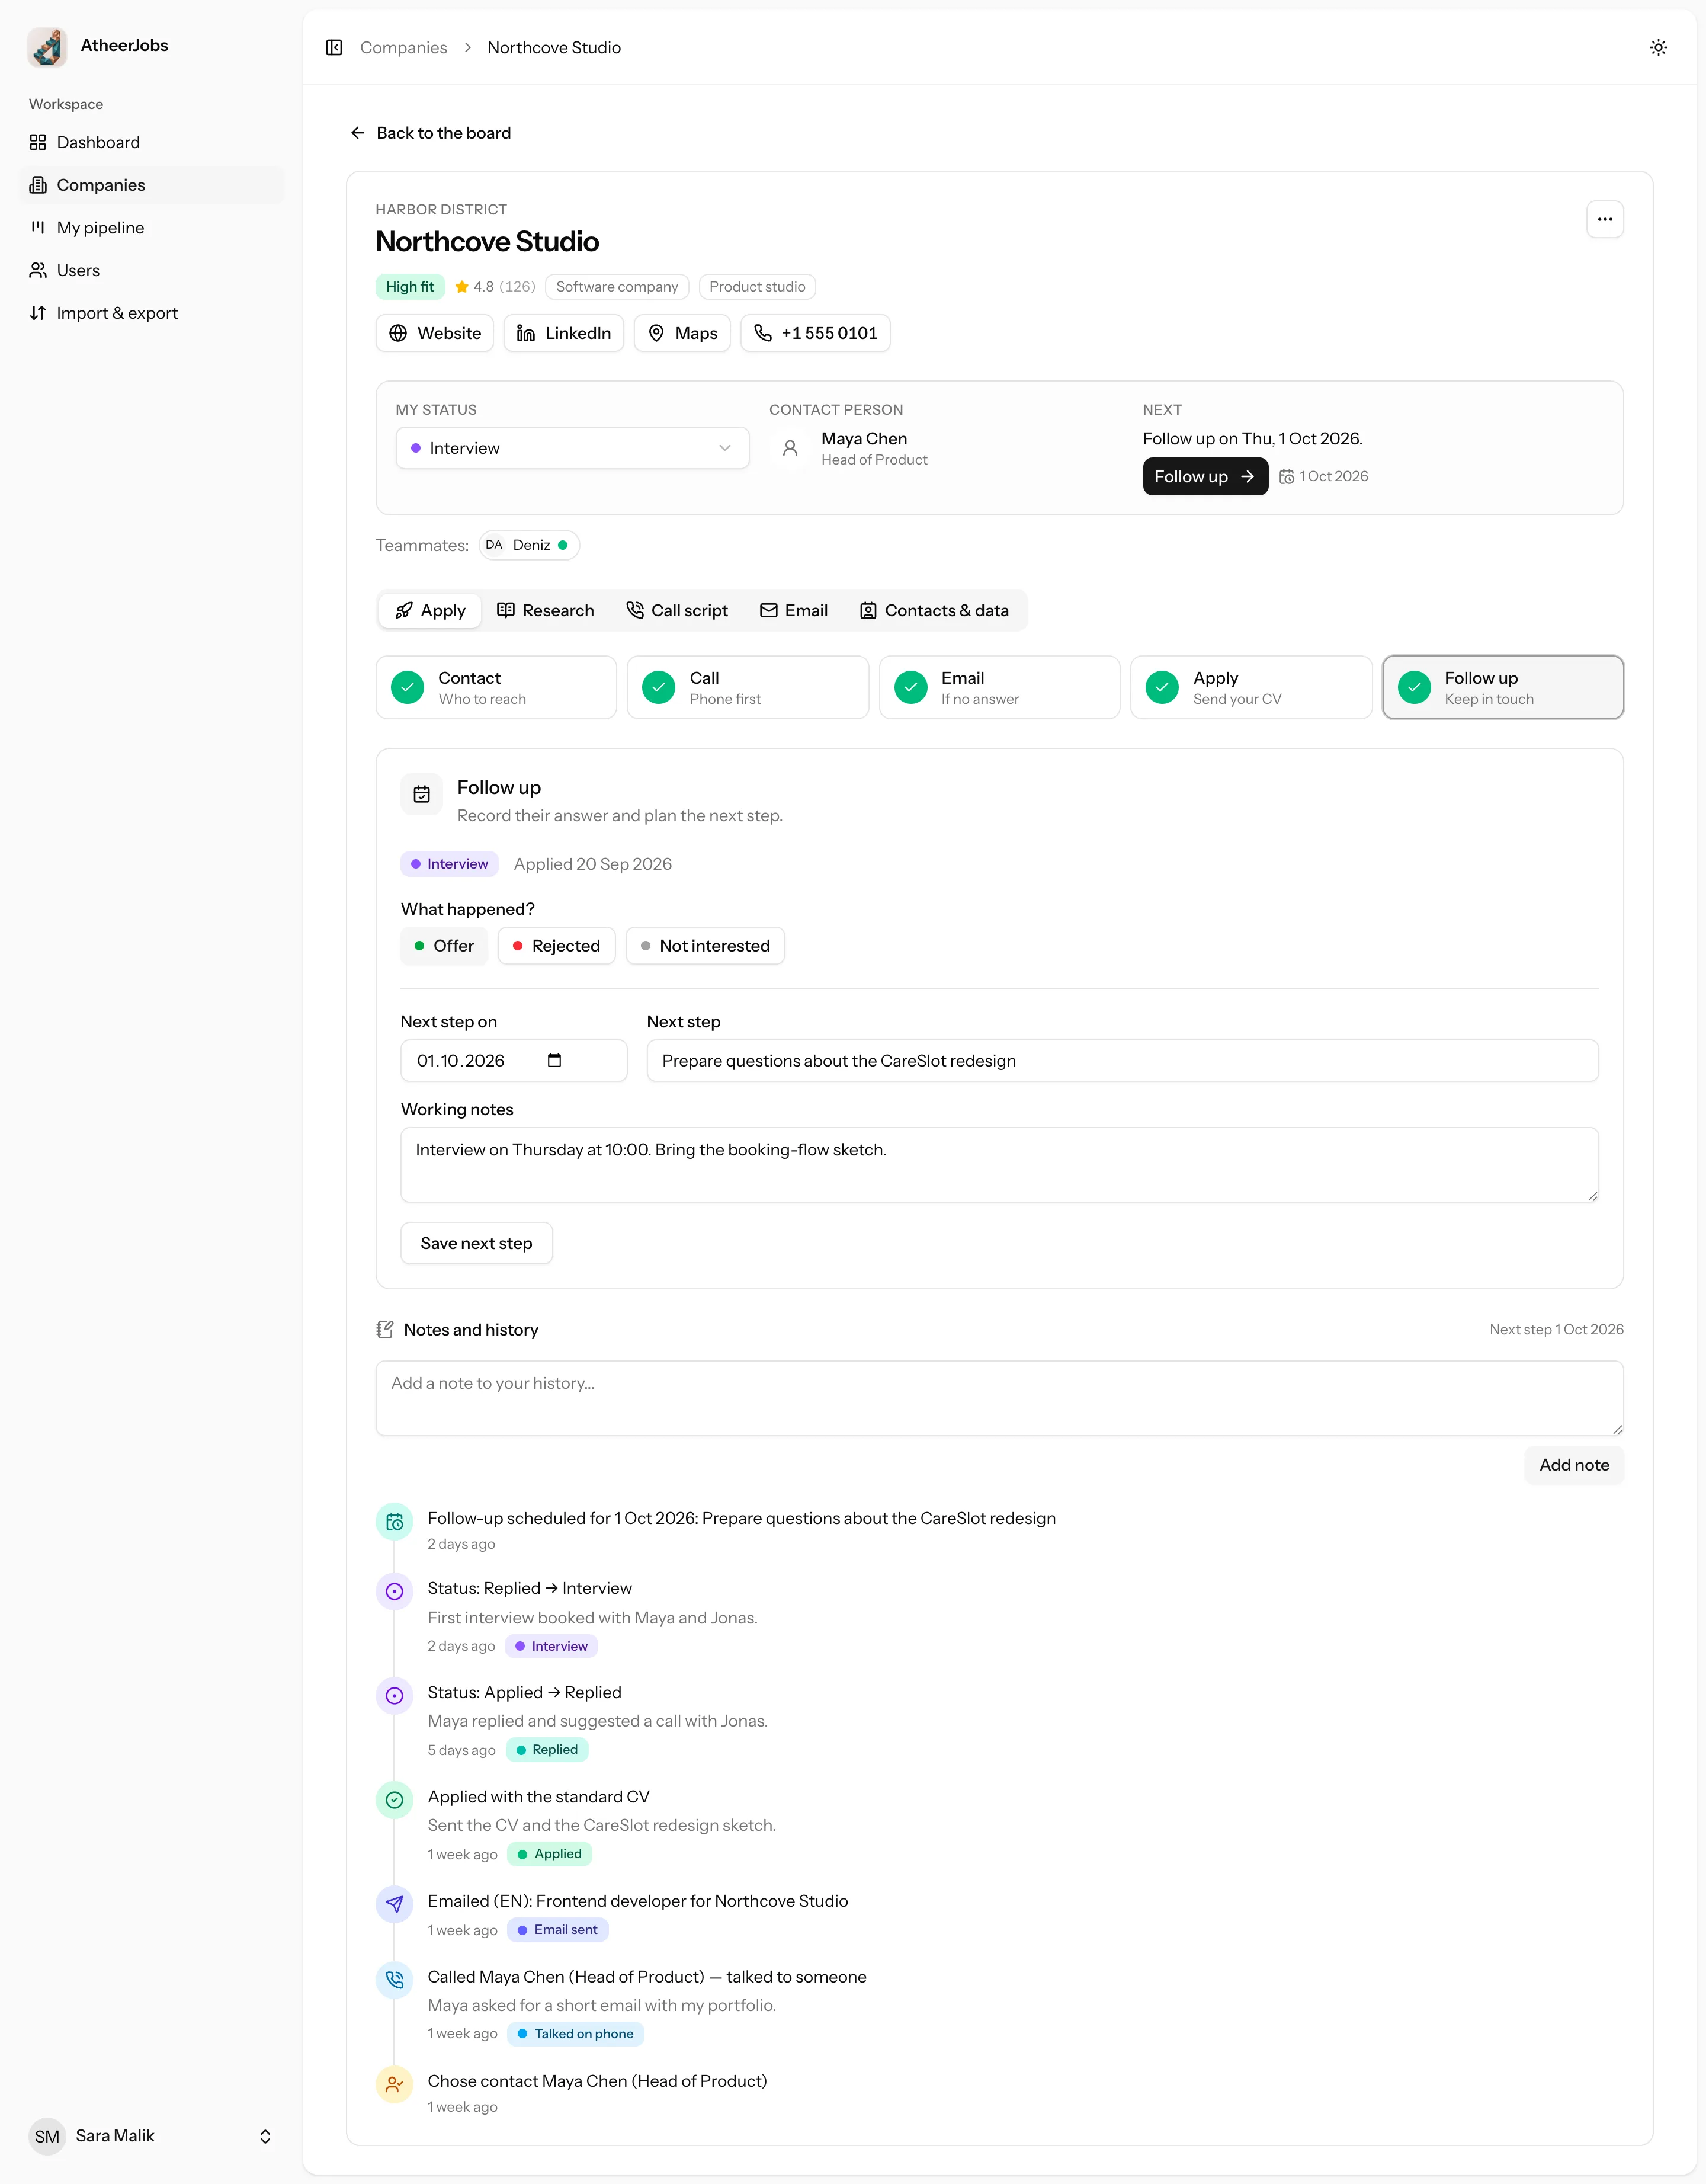Click the Product studio tag
The image size is (1706, 2184).
coord(757,287)
